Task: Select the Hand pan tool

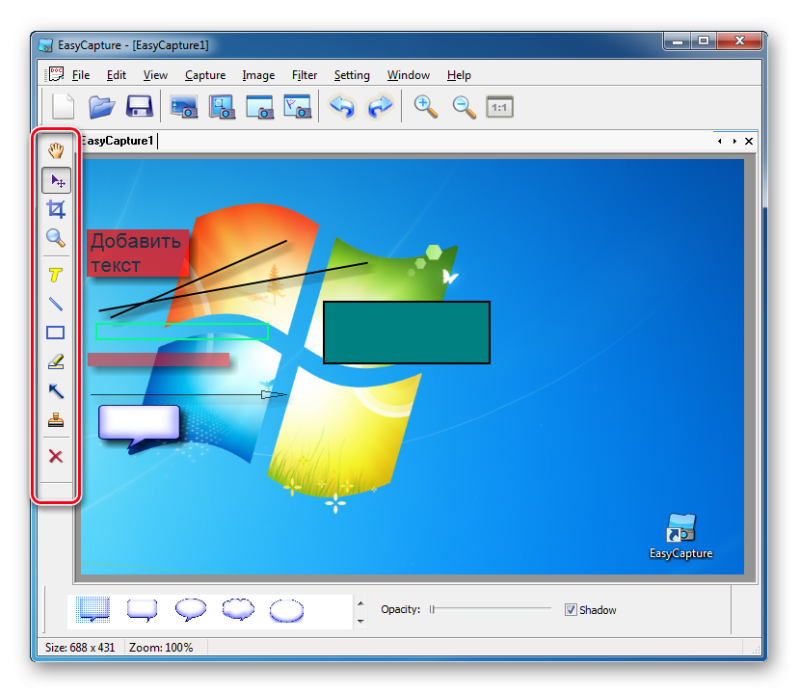Action: coord(56,151)
